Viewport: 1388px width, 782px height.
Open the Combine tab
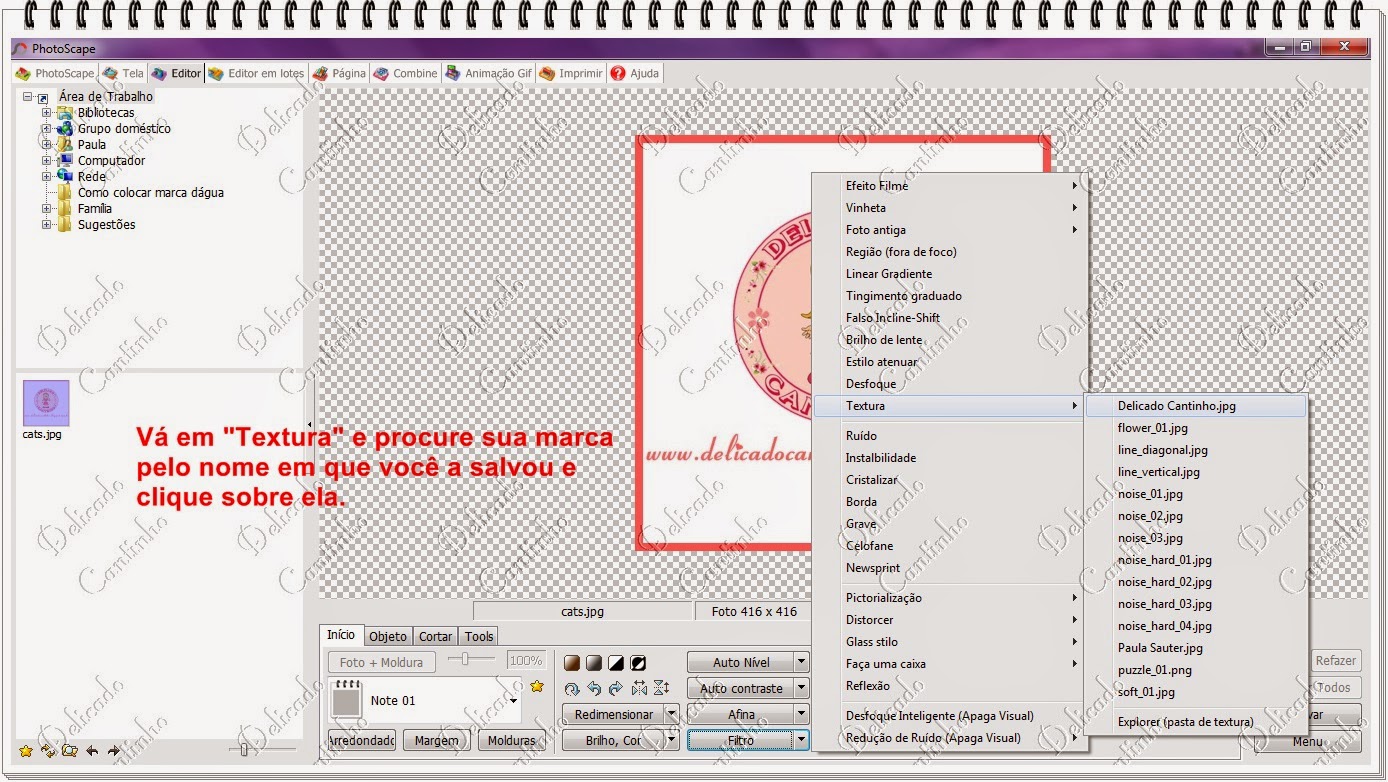405,73
